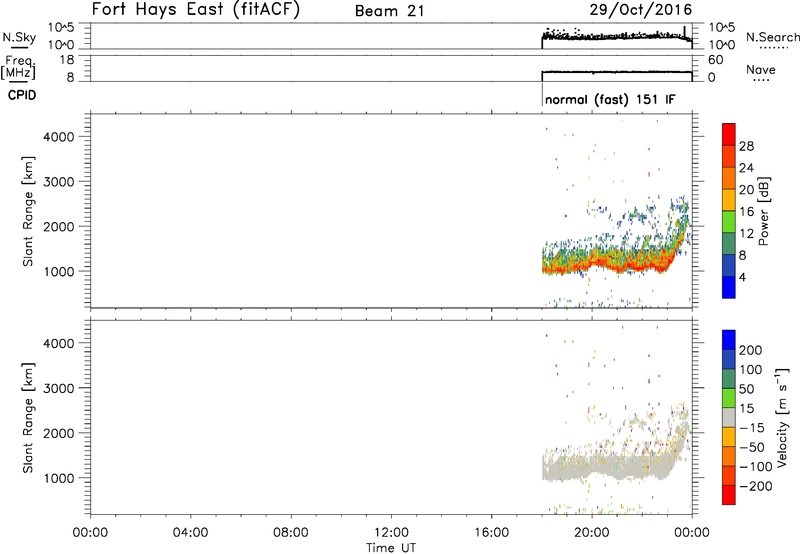Pick the dark blue top of the velocity color bar
Image resolution: width=800 pixels, height=554 pixels.
click(729, 340)
